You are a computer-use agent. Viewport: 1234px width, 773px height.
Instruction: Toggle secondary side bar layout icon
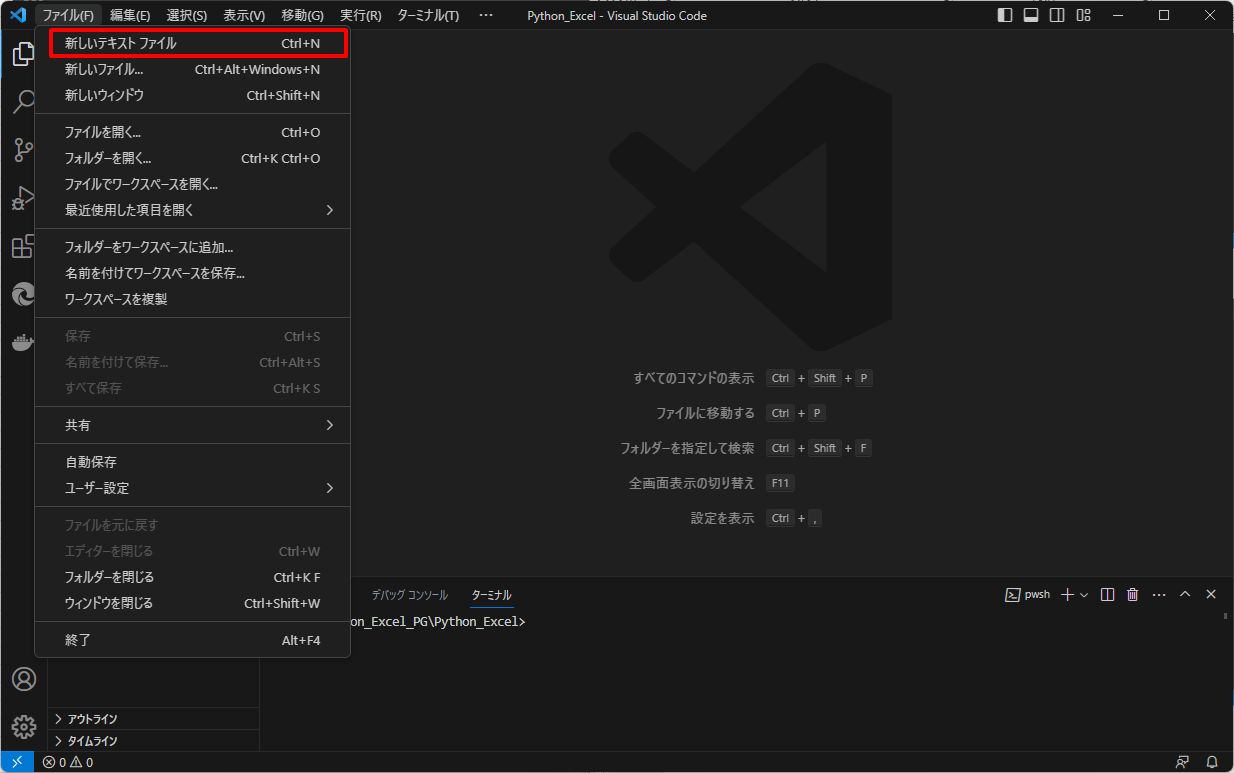pyautogui.click(x=1057, y=15)
